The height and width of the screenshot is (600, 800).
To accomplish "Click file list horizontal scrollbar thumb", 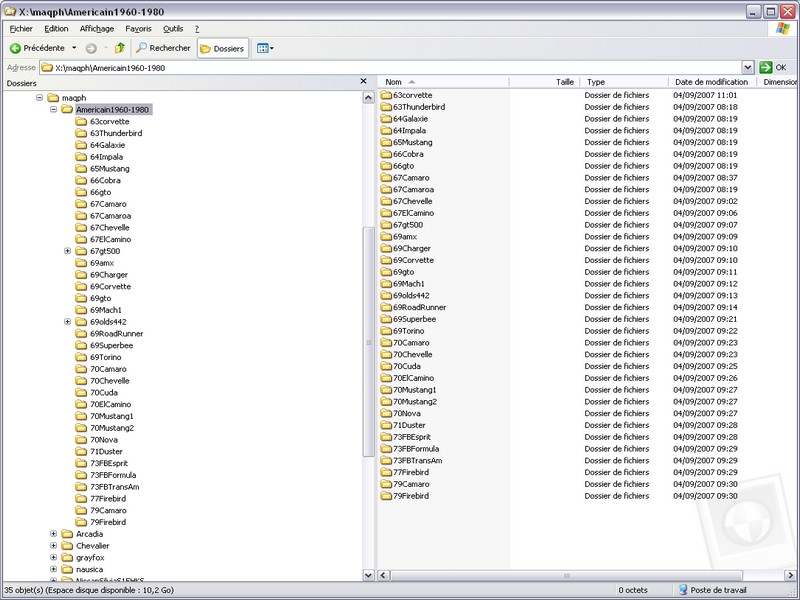I will (x=566, y=576).
